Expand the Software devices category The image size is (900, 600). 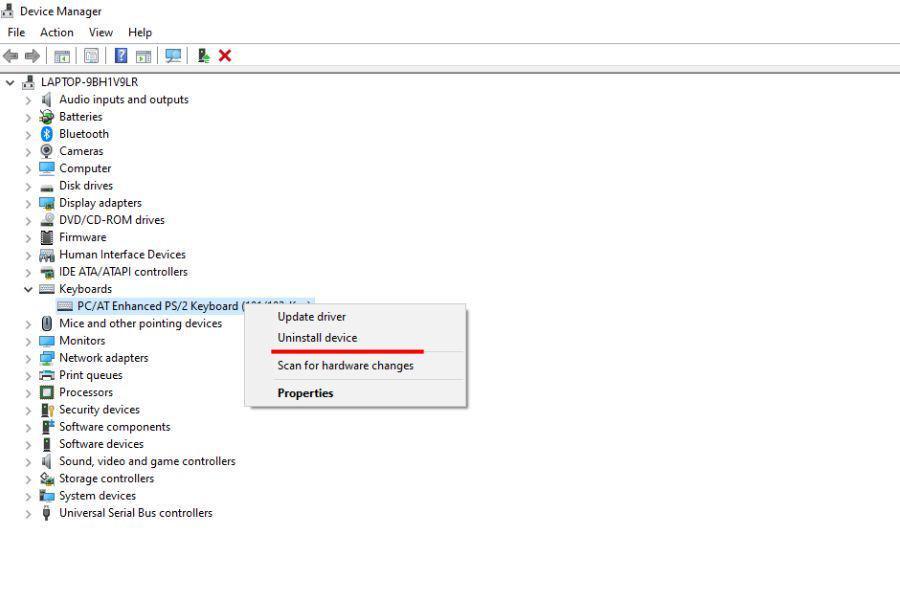(x=28, y=444)
